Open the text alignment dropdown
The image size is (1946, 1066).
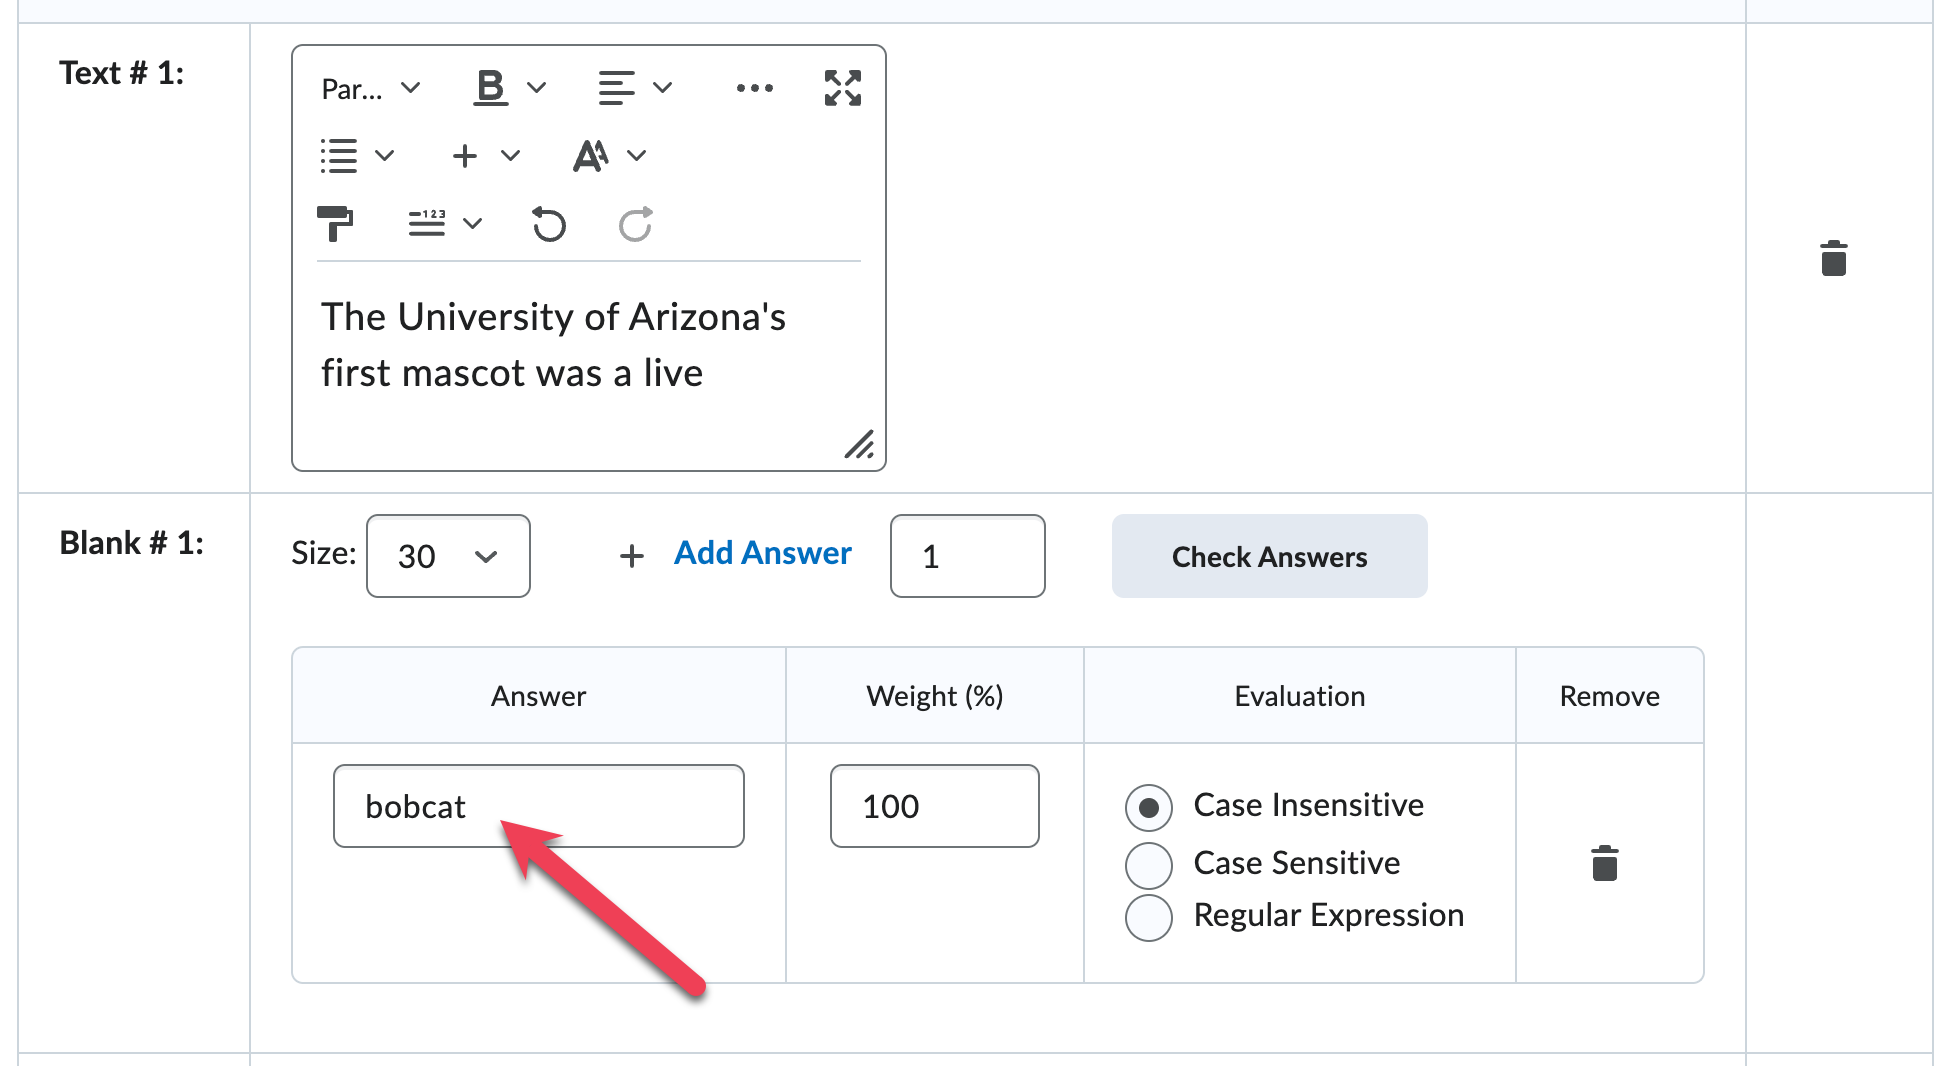(x=634, y=88)
